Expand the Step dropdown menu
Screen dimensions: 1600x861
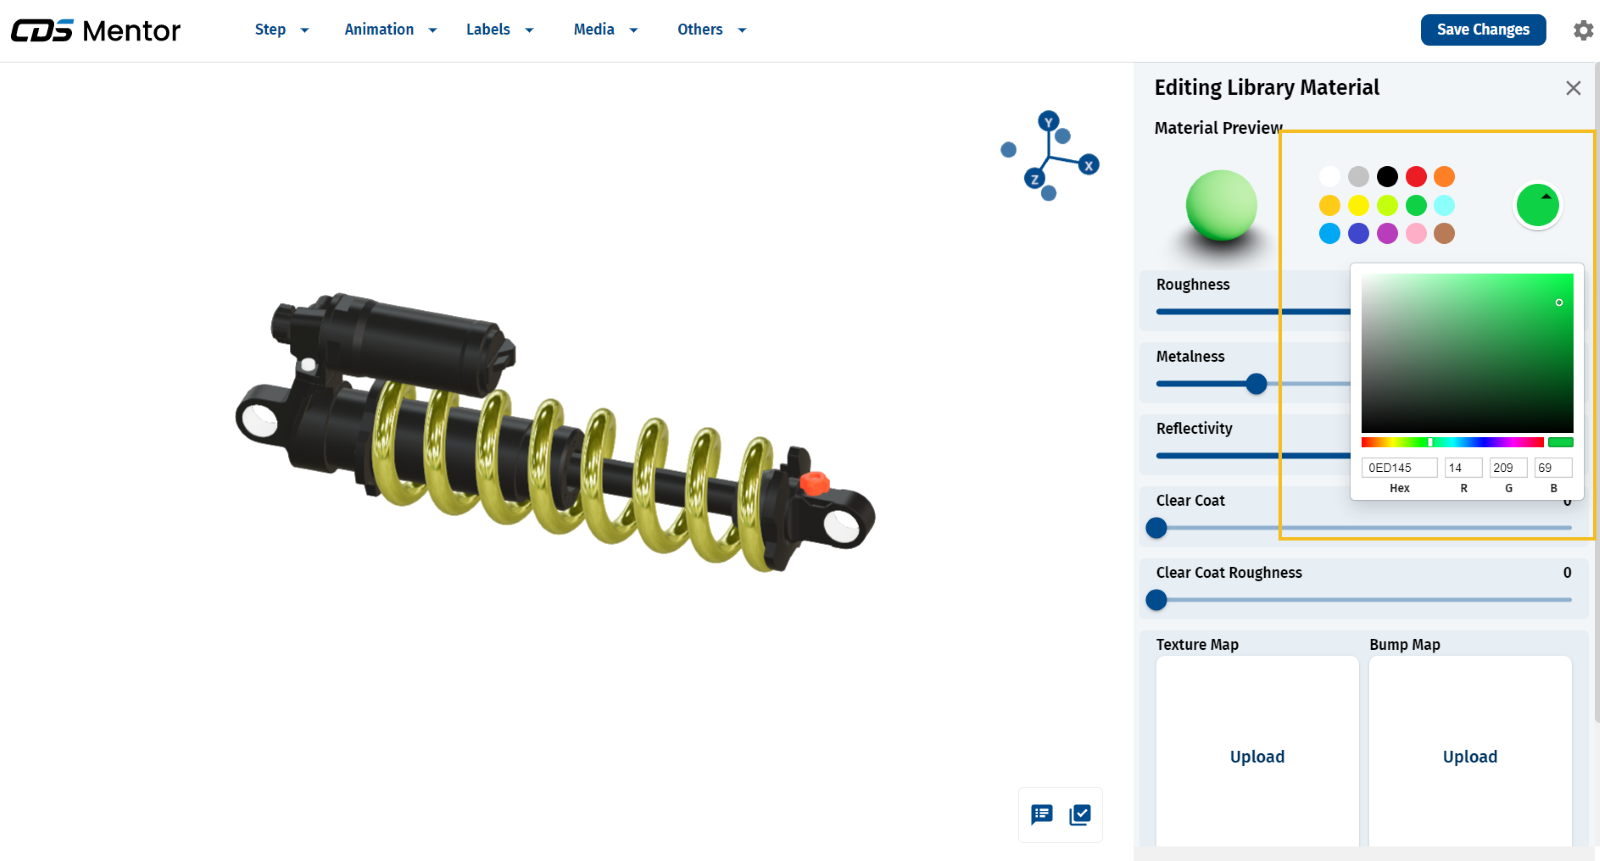point(281,30)
